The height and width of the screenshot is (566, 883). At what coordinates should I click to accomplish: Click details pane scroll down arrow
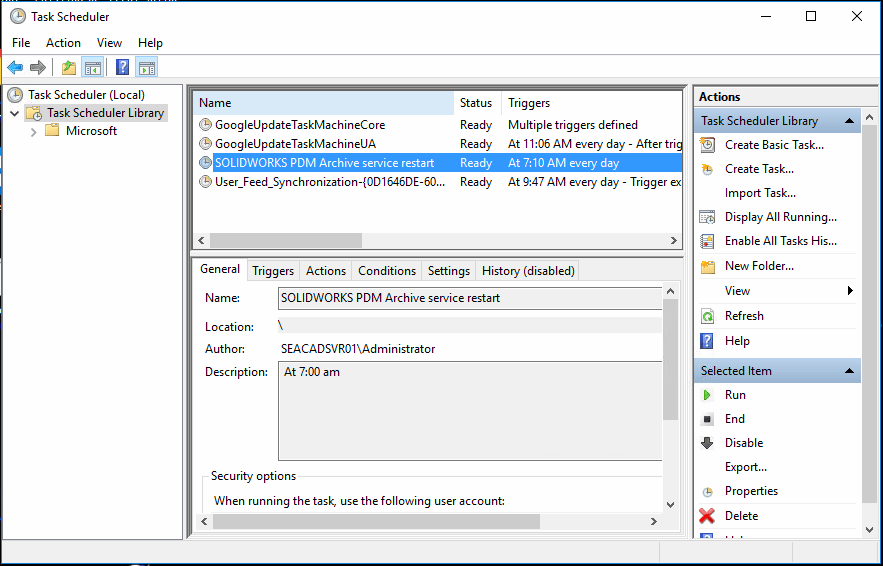pyautogui.click(x=670, y=505)
